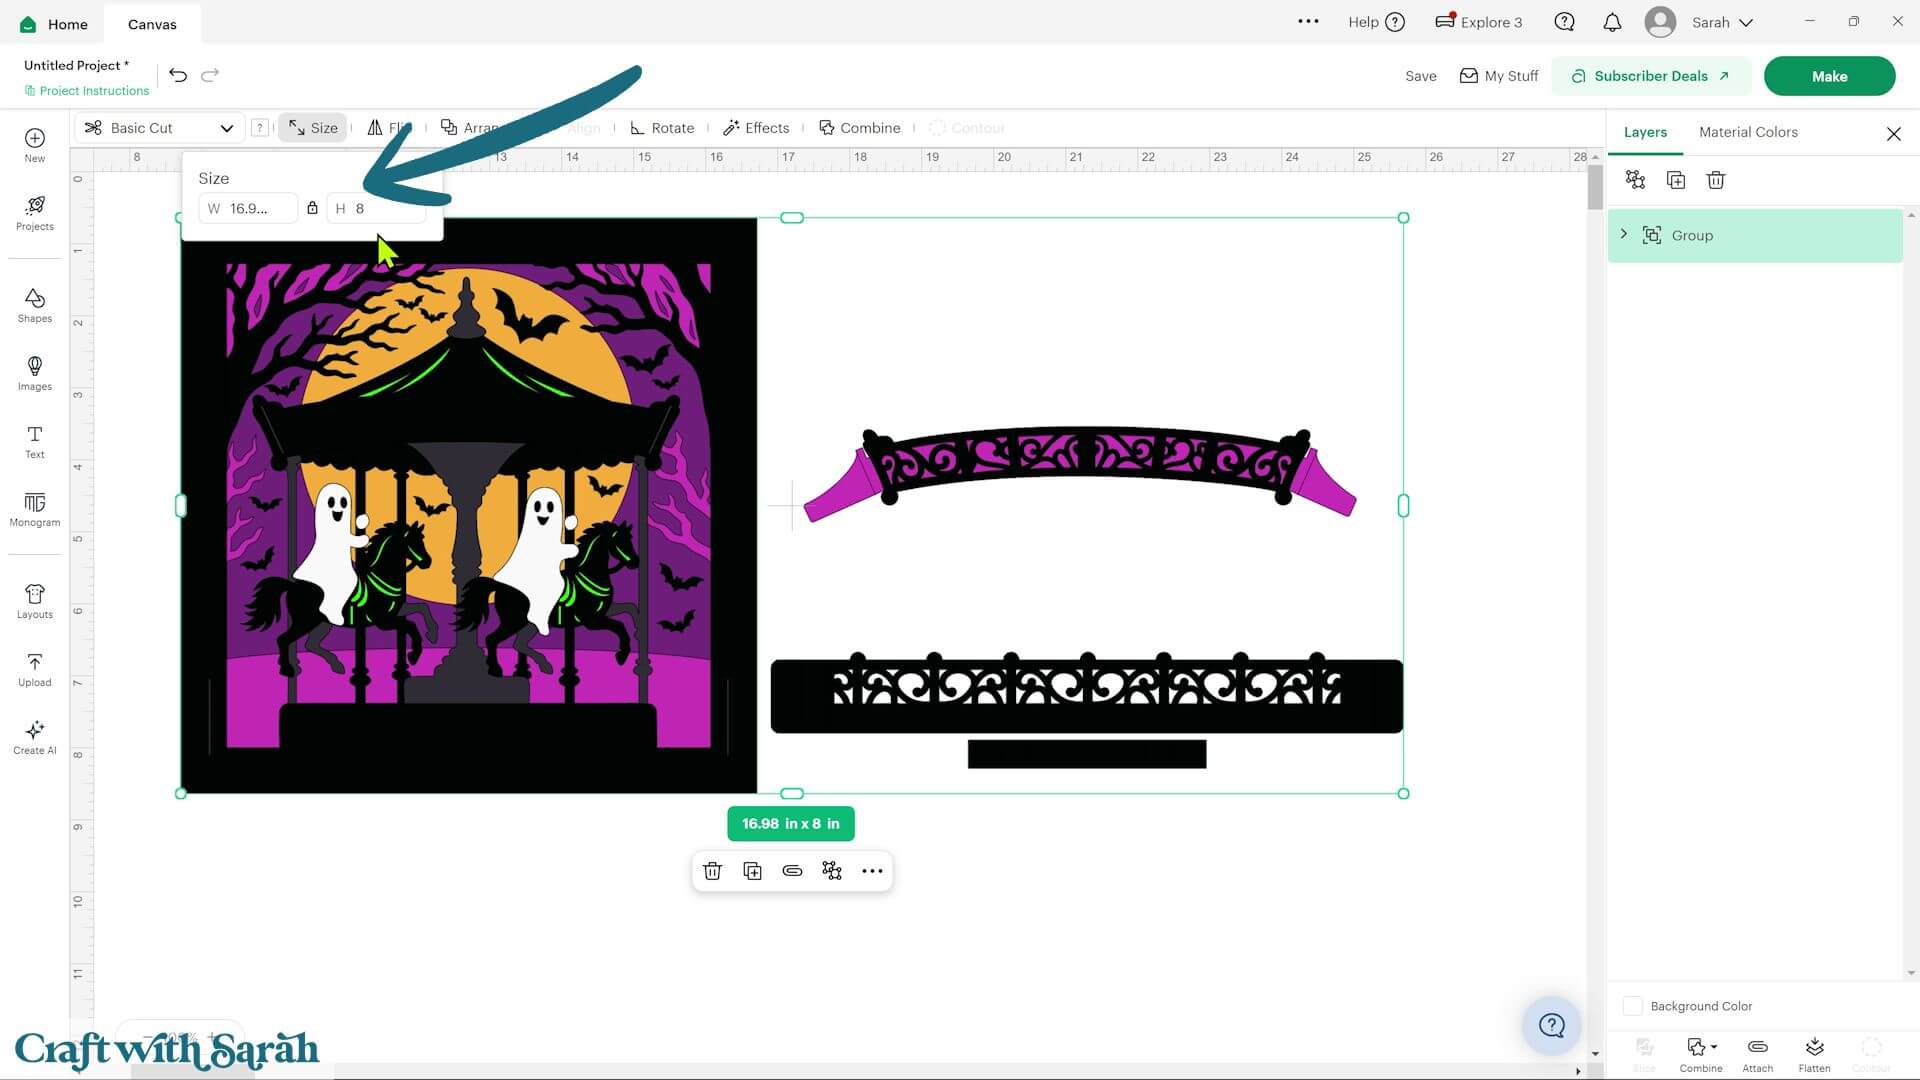Viewport: 1920px width, 1080px height.
Task: Switch to Material Colors tab
Action: point(1748,132)
